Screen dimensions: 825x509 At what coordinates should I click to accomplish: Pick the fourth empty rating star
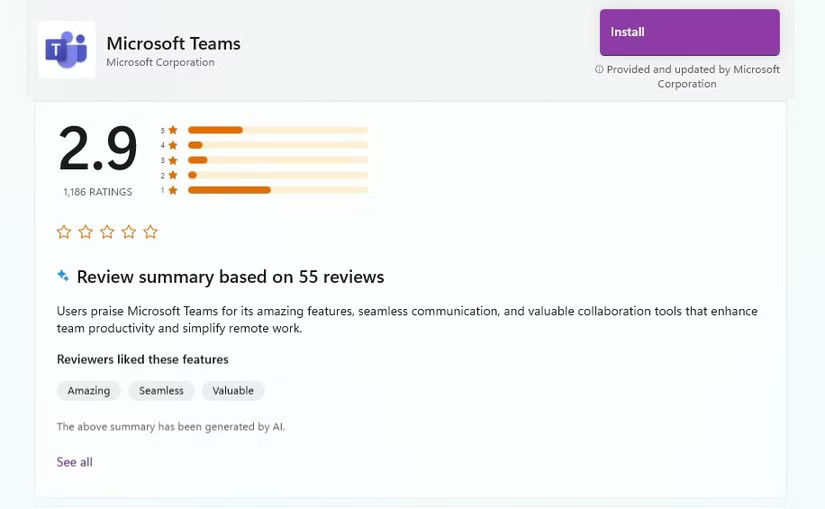pyautogui.click(x=129, y=232)
